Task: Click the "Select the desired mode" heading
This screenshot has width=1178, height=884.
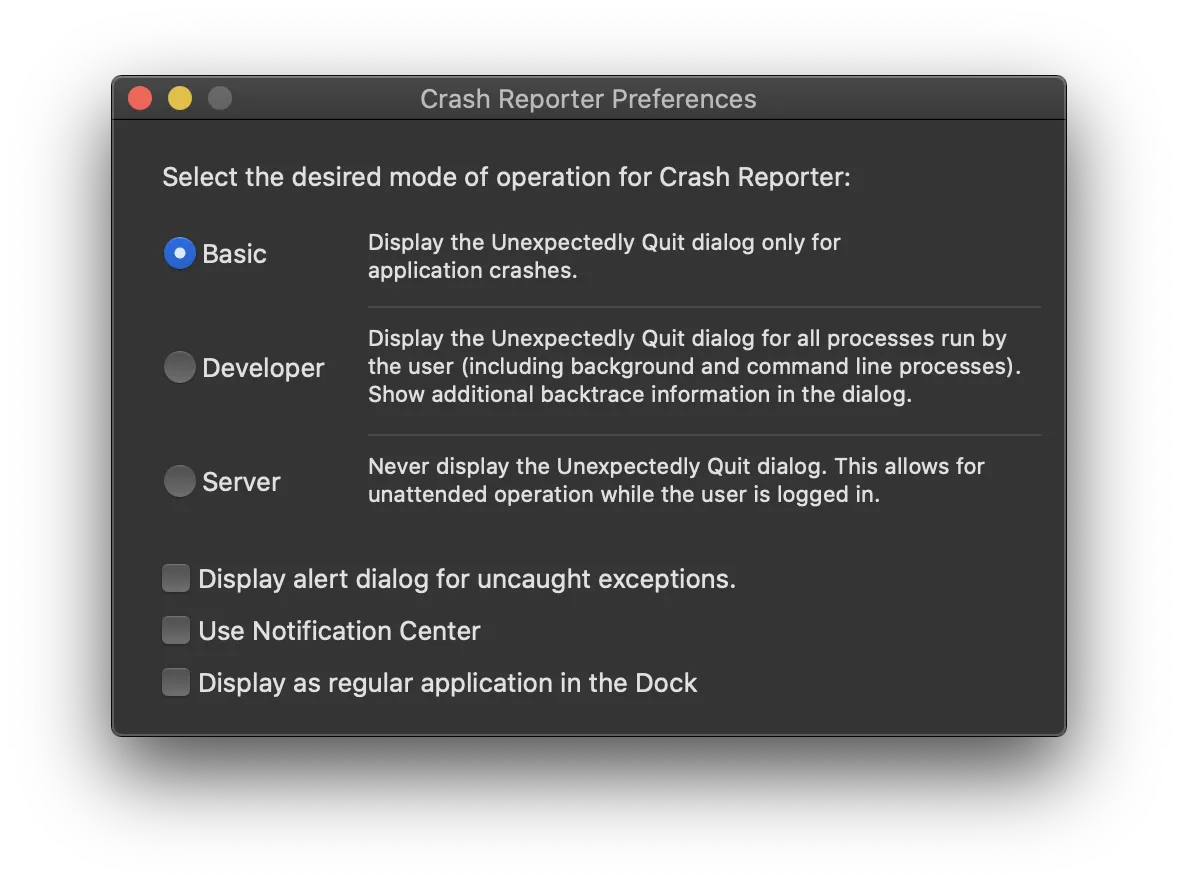Action: click(x=506, y=177)
